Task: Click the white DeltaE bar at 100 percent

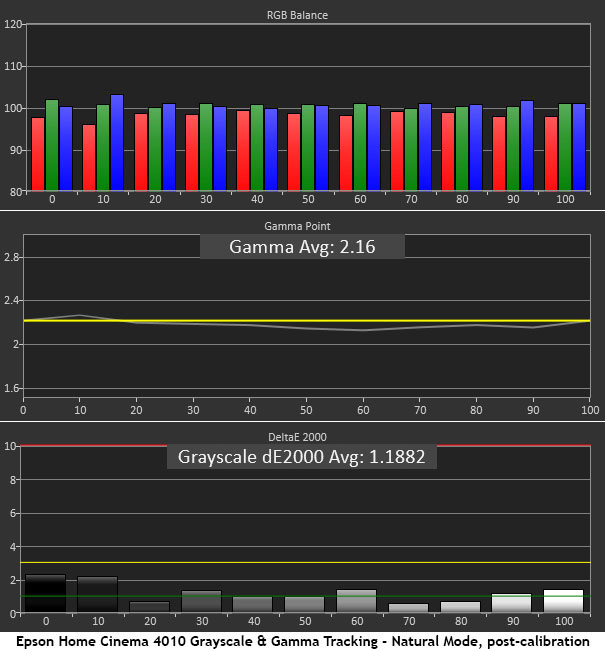Action: click(563, 601)
